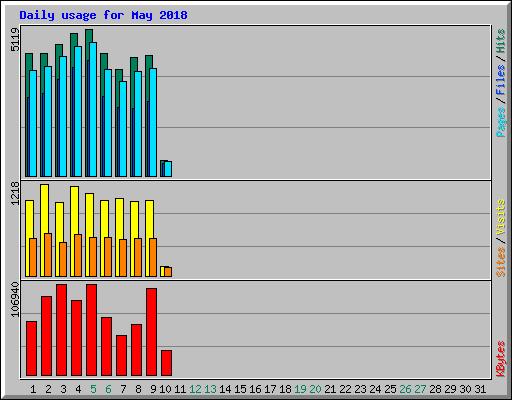Click day 22 on the x-axis
The image size is (512, 400).
(345, 389)
